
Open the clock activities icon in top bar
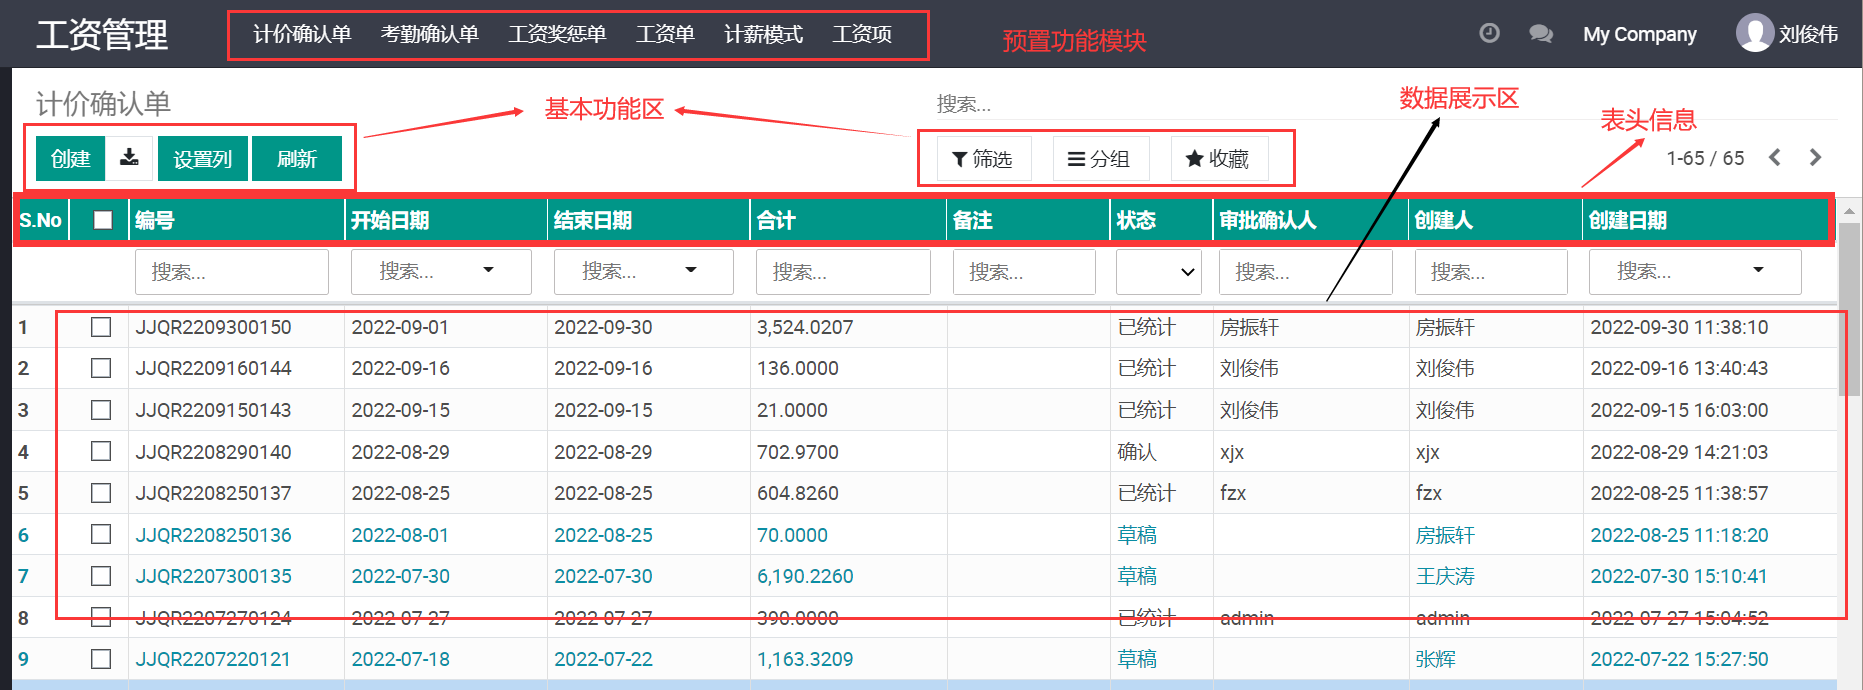[x=1489, y=33]
